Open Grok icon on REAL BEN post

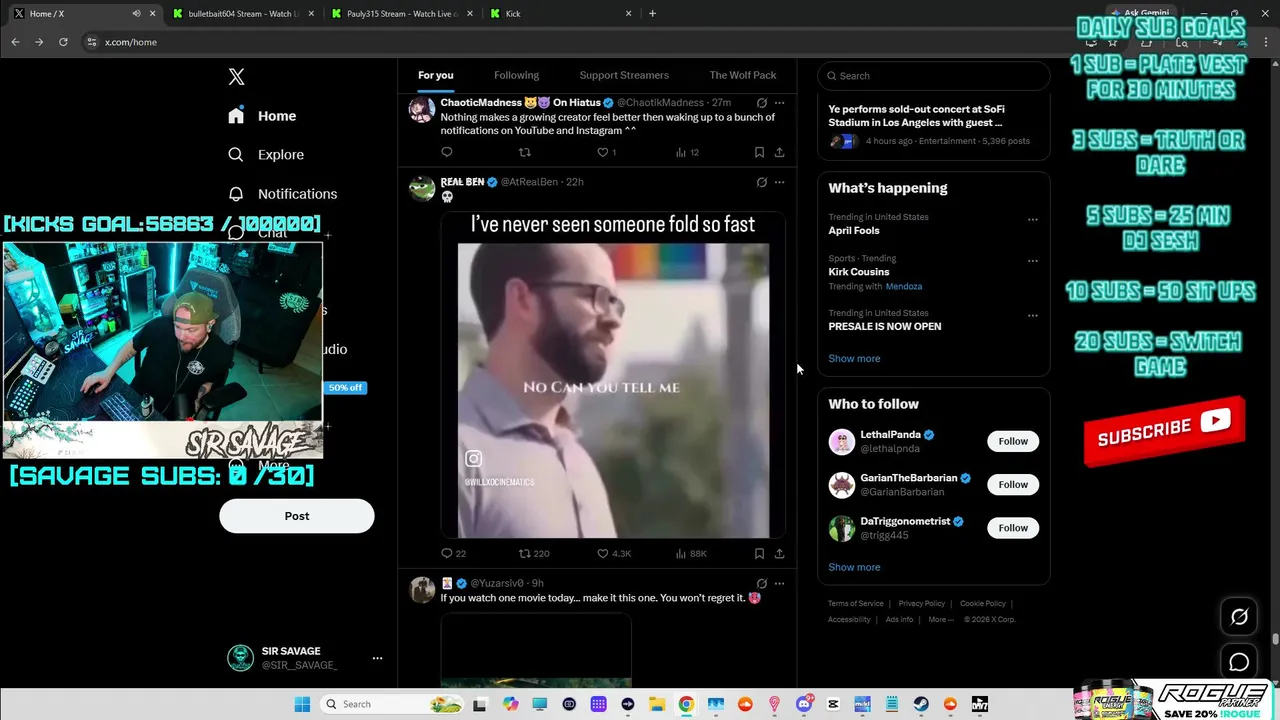point(762,182)
